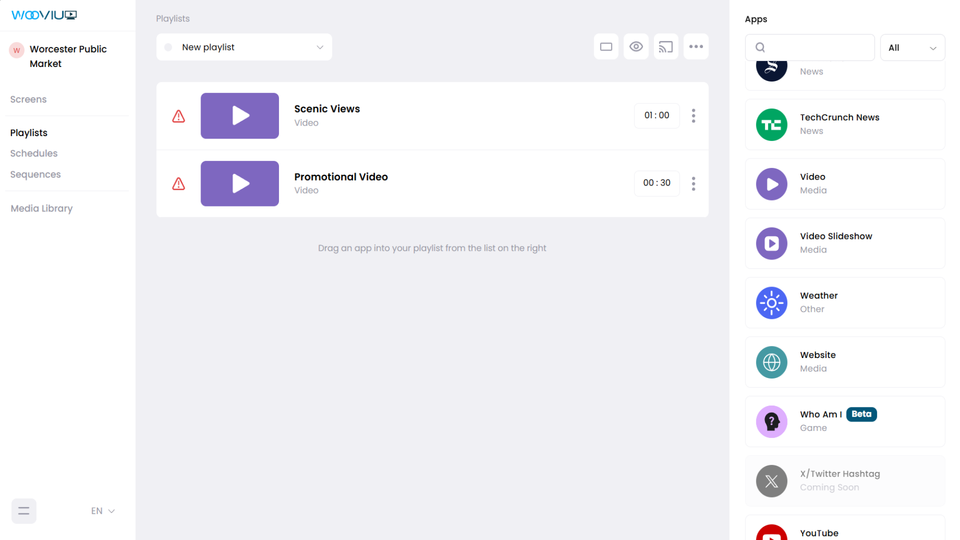Click the Video Slideshow app icon
This screenshot has width=960, height=540.
coord(771,243)
